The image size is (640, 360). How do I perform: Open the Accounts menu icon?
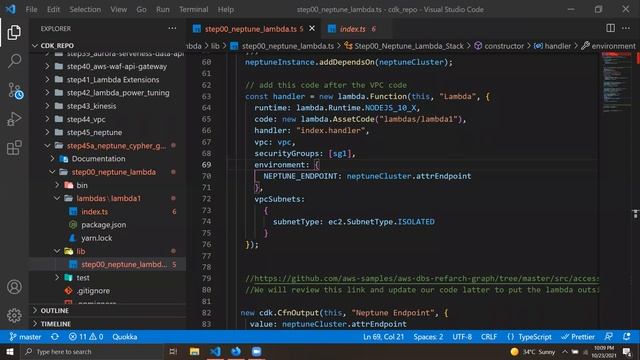pyautogui.click(x=14, y=287)
